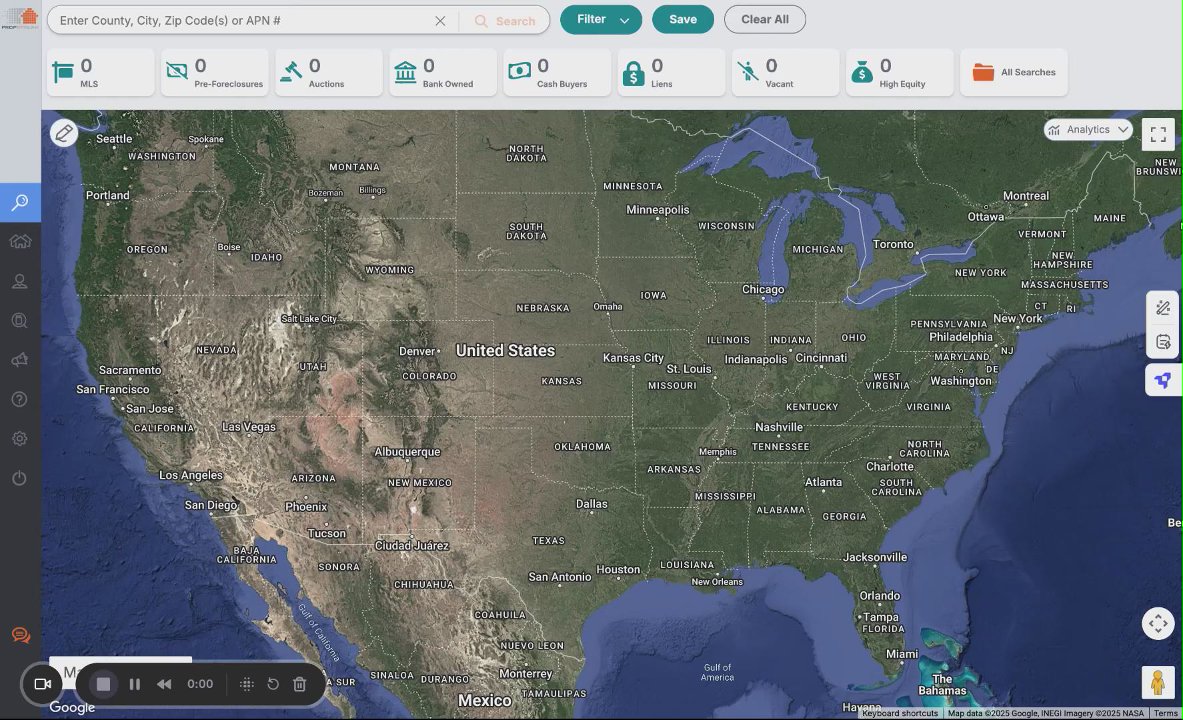Click the list search icon on map right side
The image size is (1183, 720).
1163,343
